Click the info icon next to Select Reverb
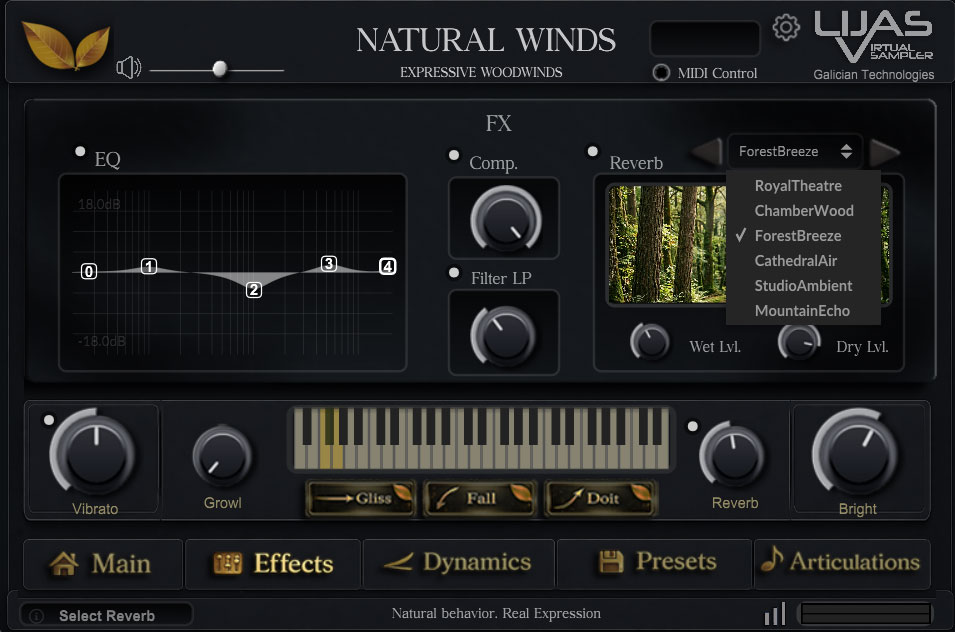955x632 pixels. coord(37,616)
